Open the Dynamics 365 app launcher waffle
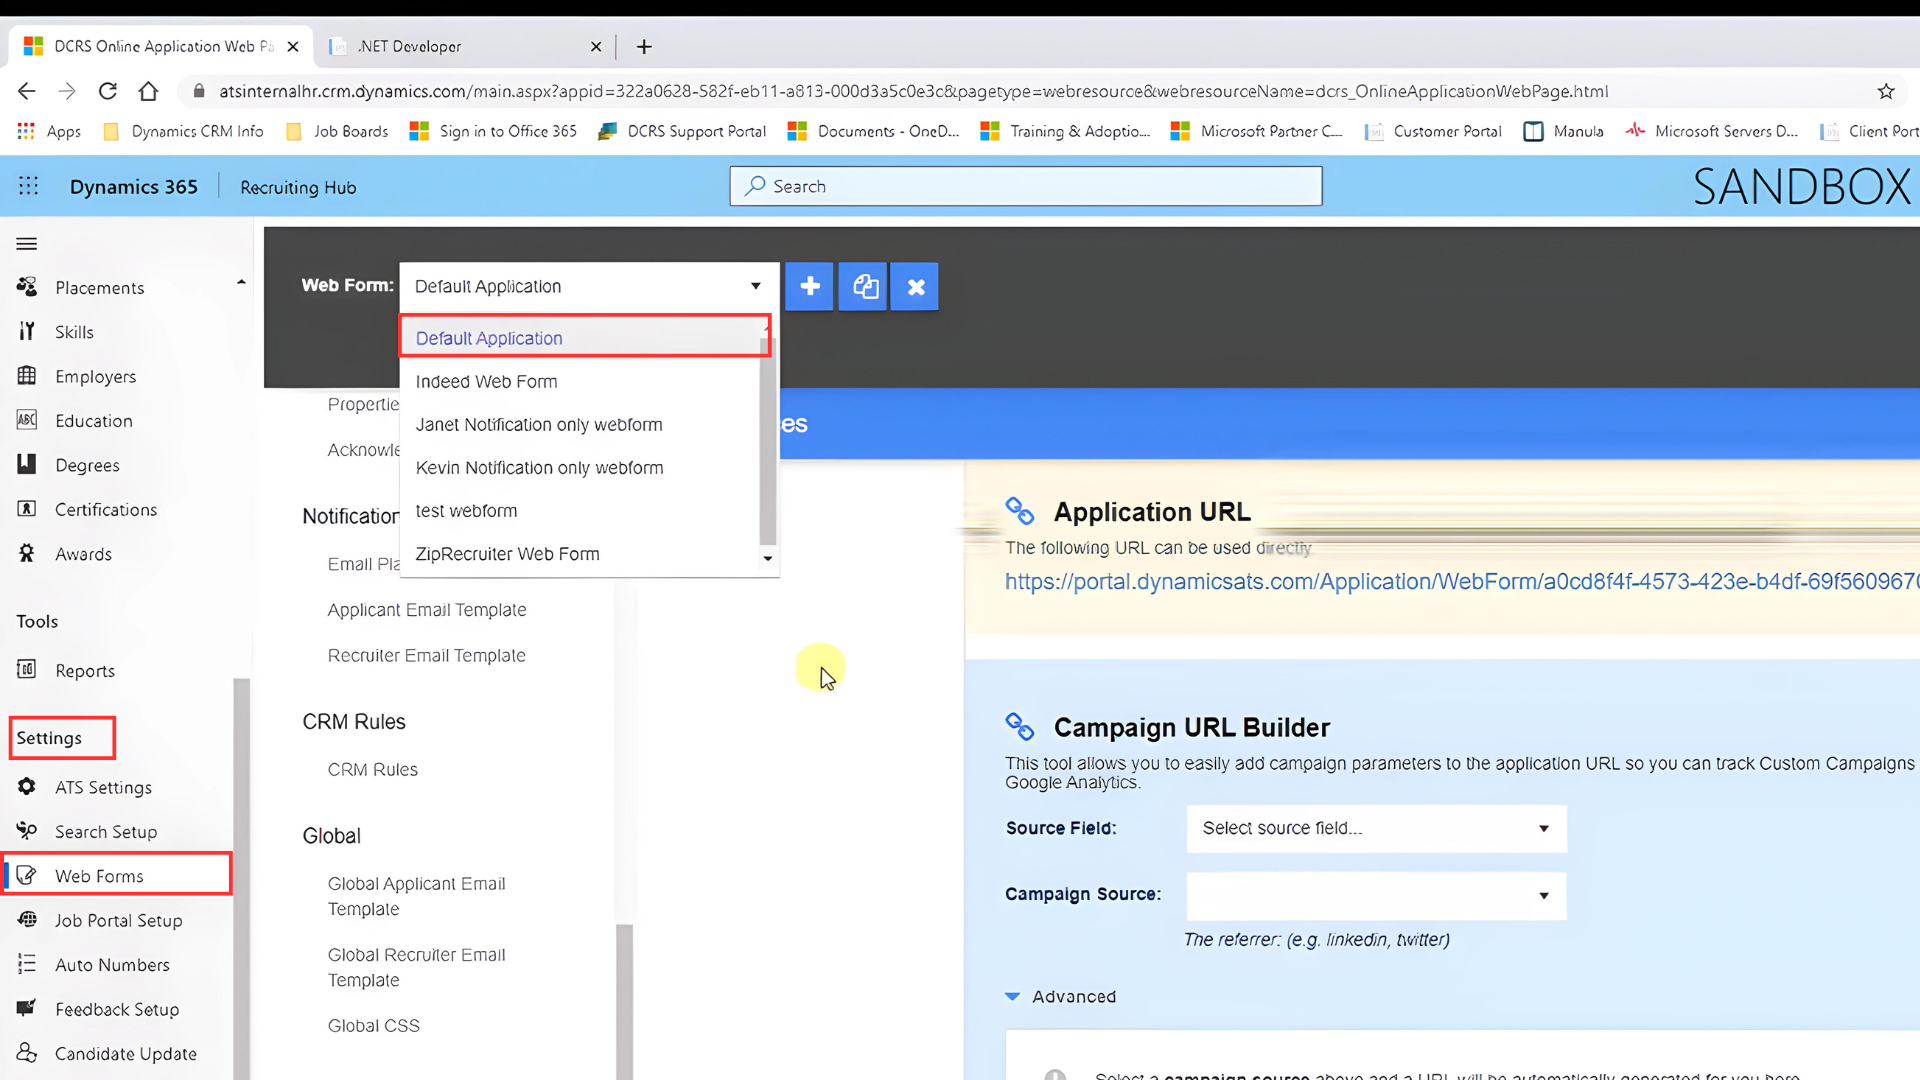The width and height of the screenshot is (1920, 1080). (28, 187)
